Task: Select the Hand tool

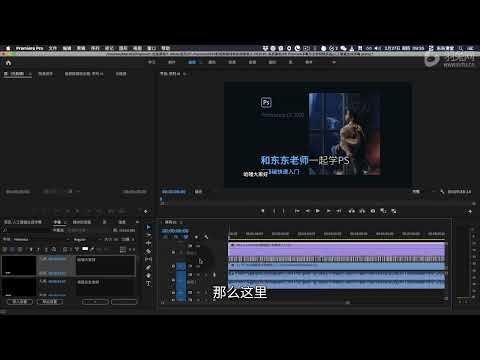Action: [148, 275]
